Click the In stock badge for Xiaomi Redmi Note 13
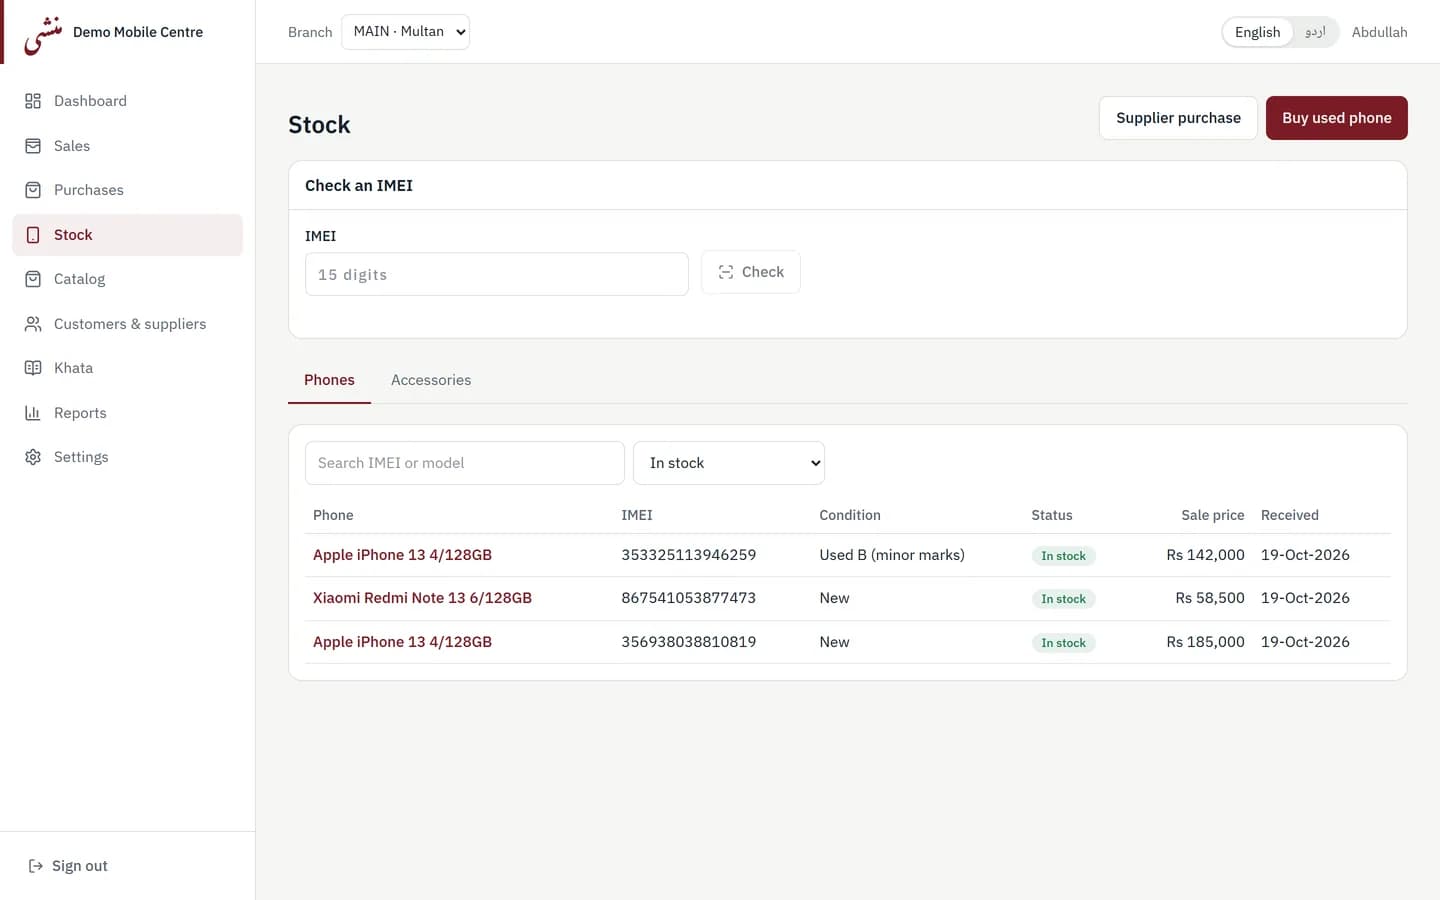Image resolution: width=1440 pixels, height=900 pixels. (x=1063, y=599)
